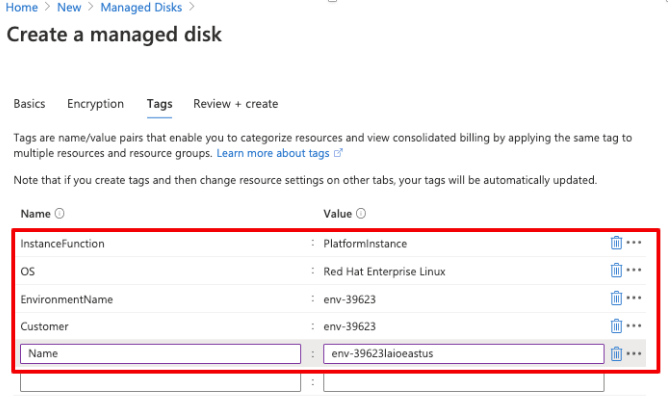The height and width of the screenshot is (403, 668).
Task: Open more options for Customer tag
Action: coord(634,325)
